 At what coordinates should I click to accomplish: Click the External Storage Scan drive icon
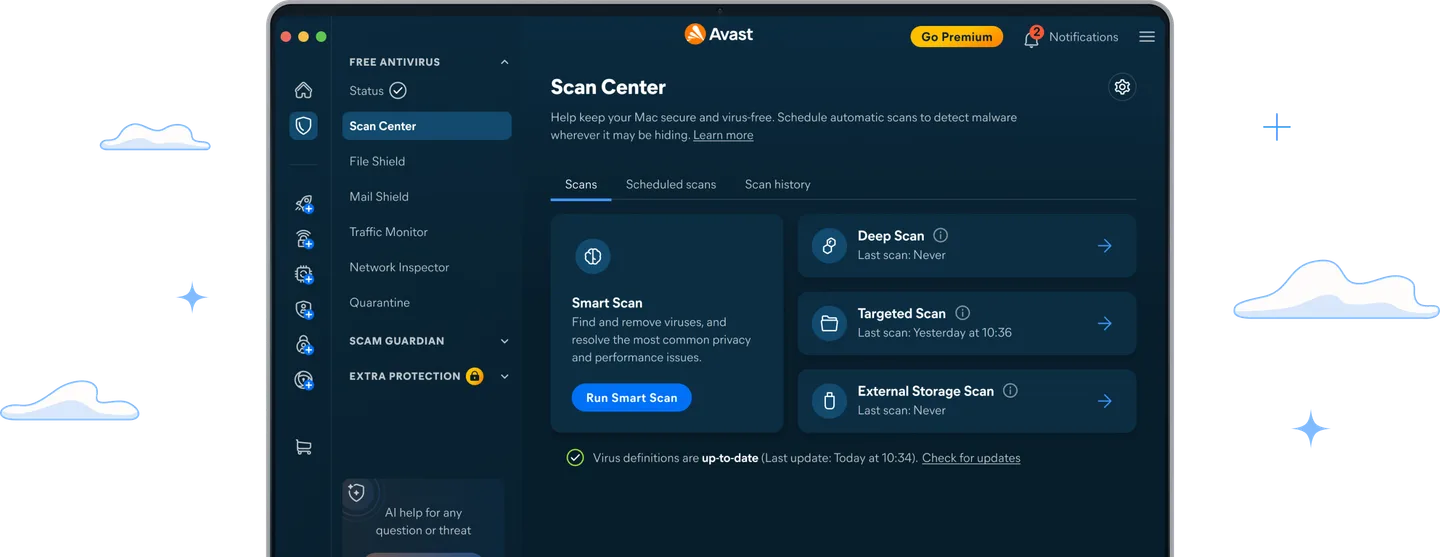pyautogui.click(x=829, y=402)
